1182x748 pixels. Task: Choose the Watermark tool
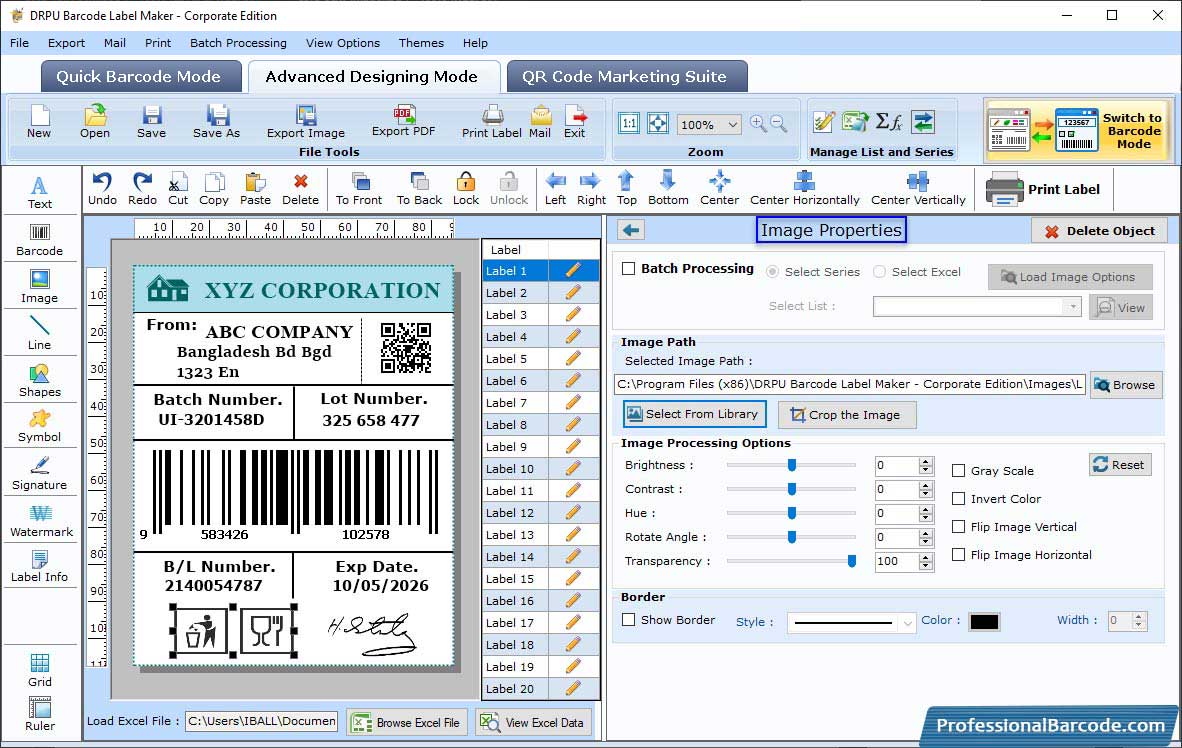click(41, 521)
